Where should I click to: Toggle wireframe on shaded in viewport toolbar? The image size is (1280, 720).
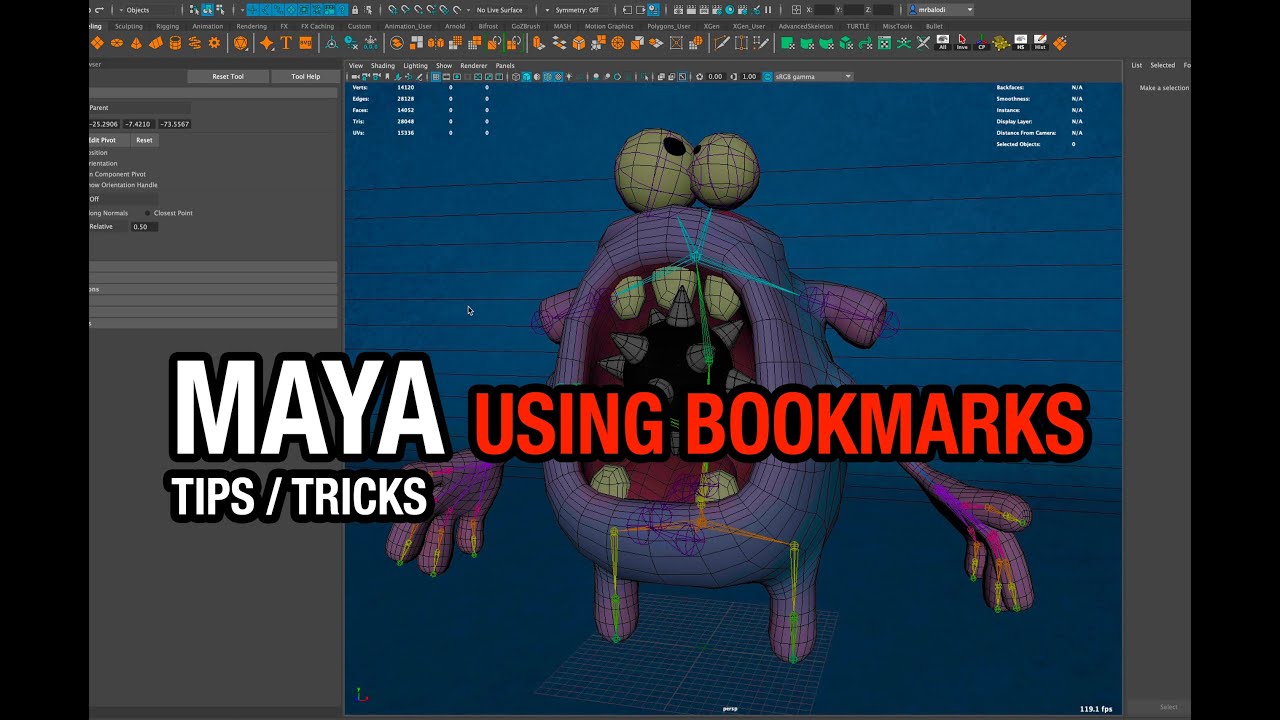(x=547, y=76)
